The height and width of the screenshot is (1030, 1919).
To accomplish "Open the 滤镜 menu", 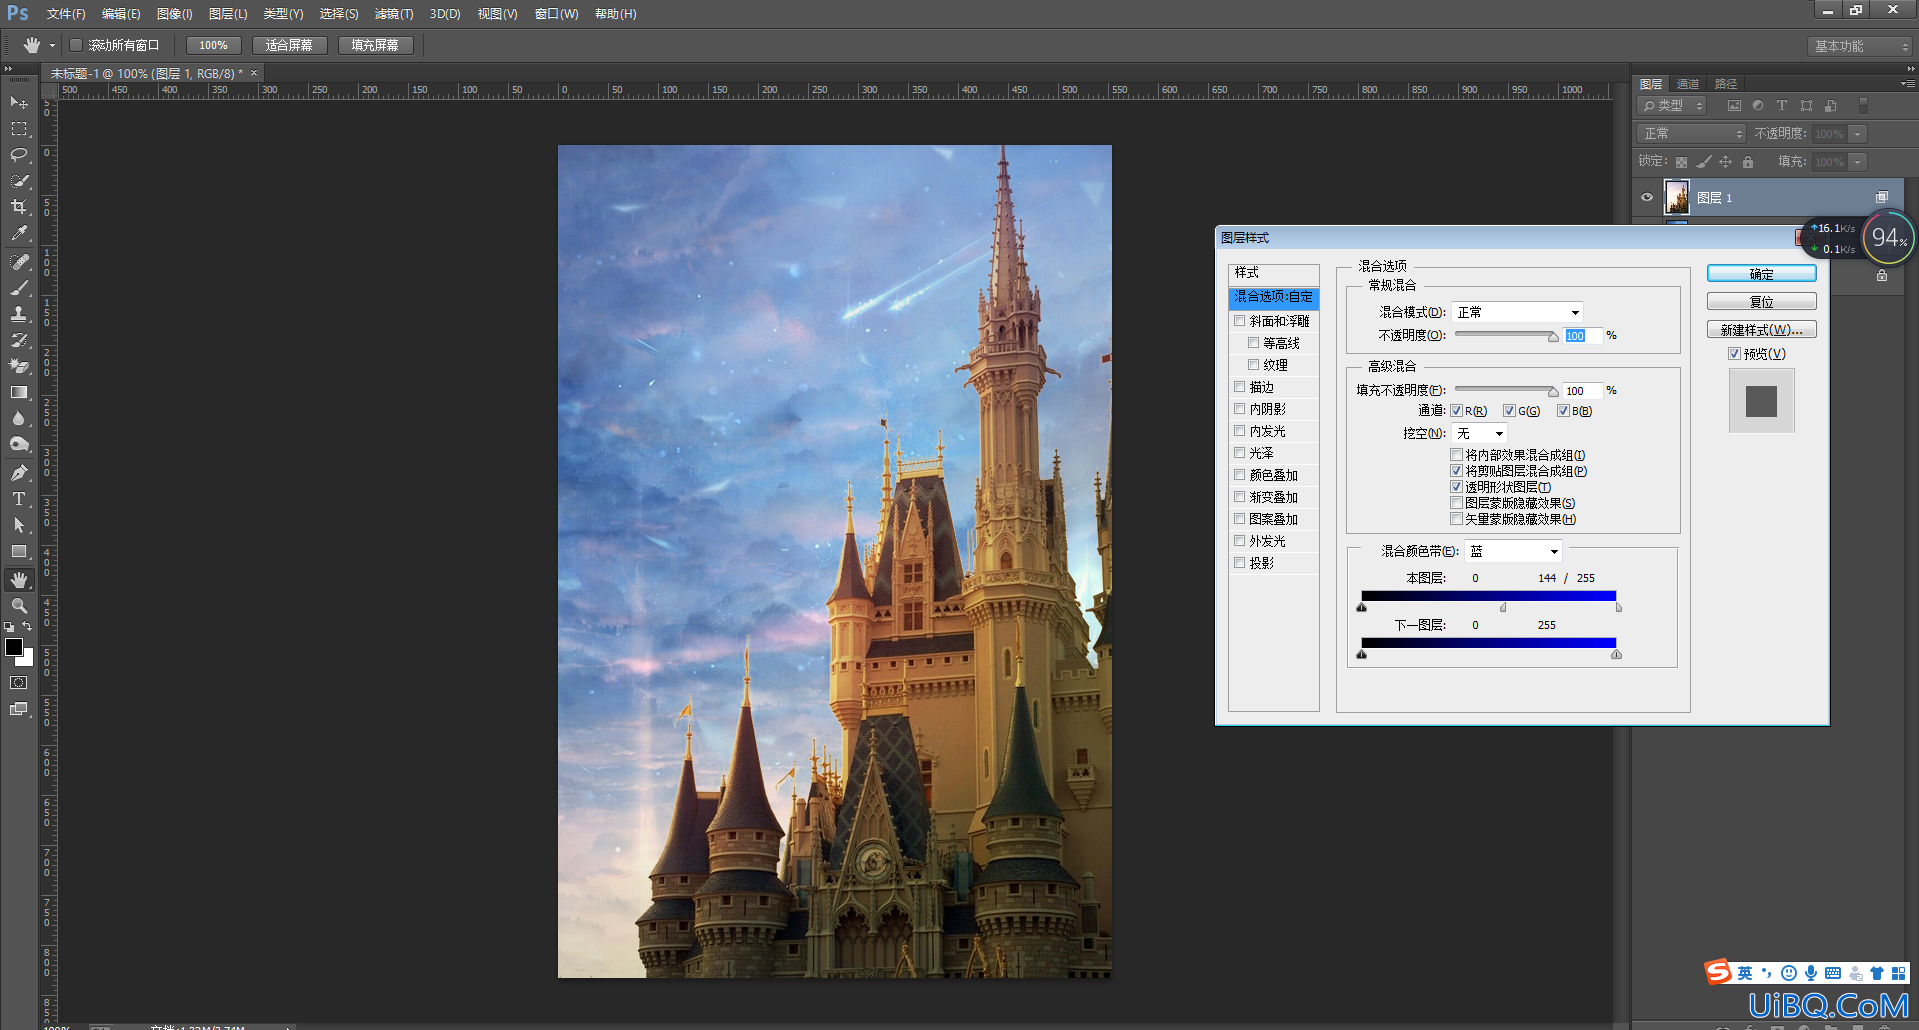I will pyautogui.click(x=394, y=14).
